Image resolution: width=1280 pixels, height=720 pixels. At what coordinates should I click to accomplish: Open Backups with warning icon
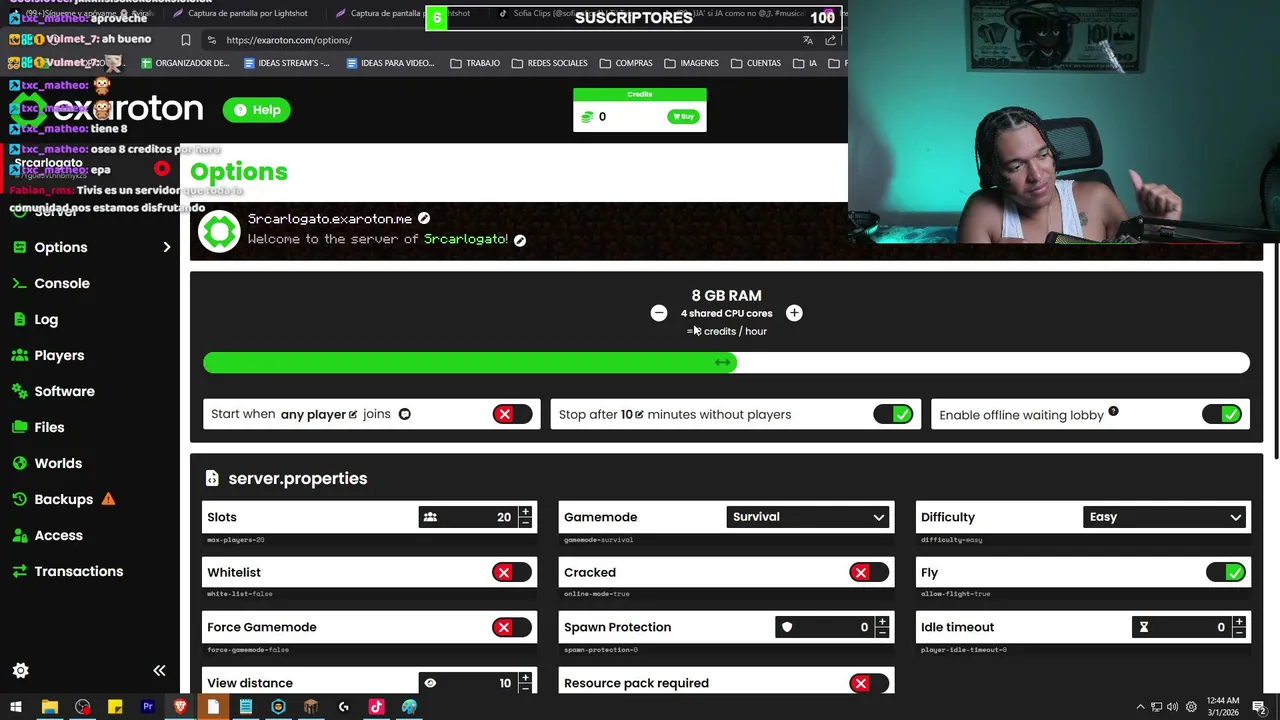pos(64,499)
